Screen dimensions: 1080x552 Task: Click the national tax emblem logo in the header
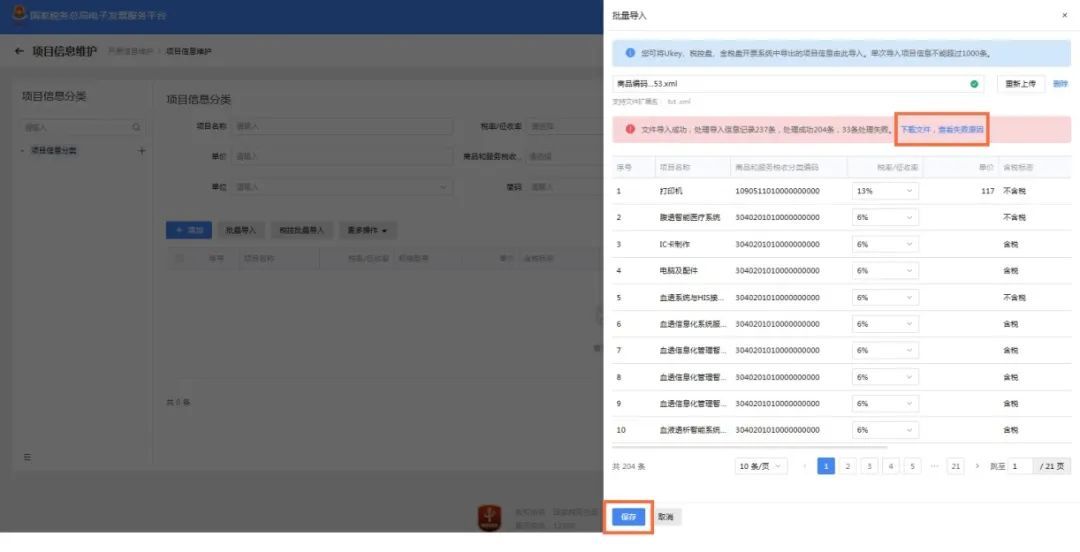pyautogui.click(x=19, y=13)
